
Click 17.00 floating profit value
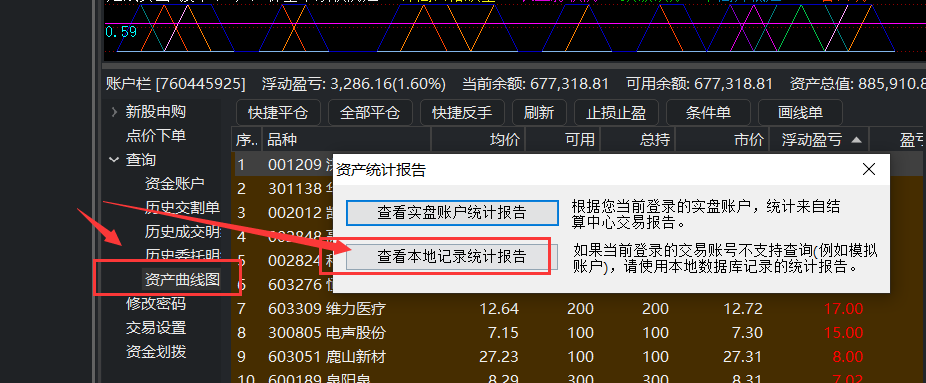pyautogui.click(x=843, y=309)
